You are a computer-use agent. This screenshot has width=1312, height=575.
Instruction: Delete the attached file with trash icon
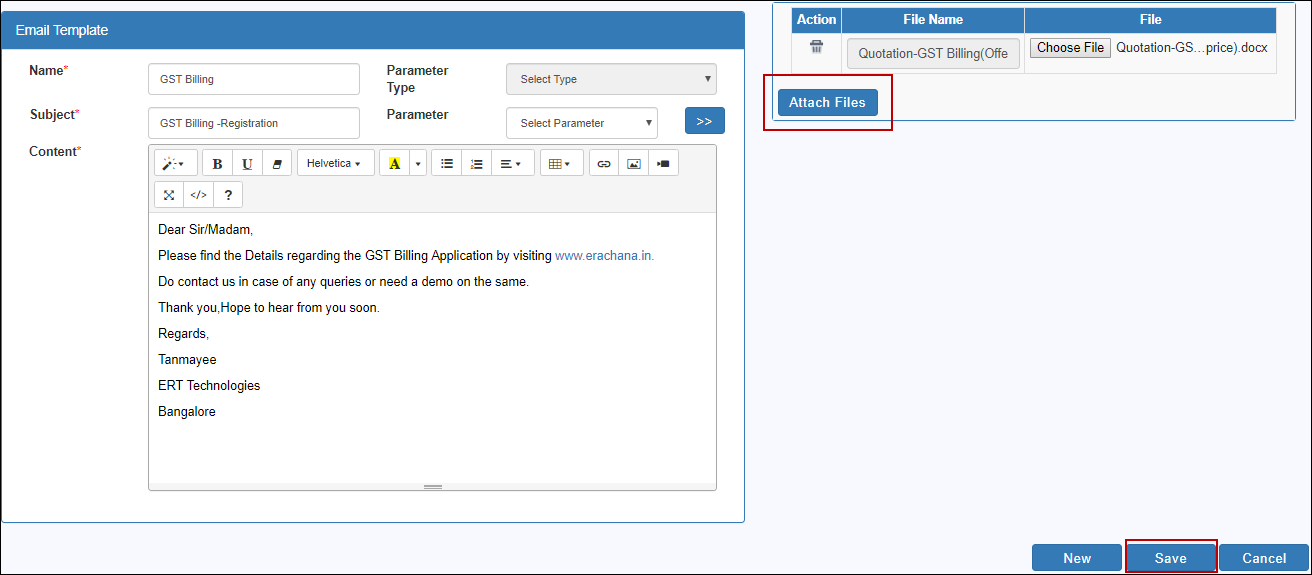tap(816, 46)
